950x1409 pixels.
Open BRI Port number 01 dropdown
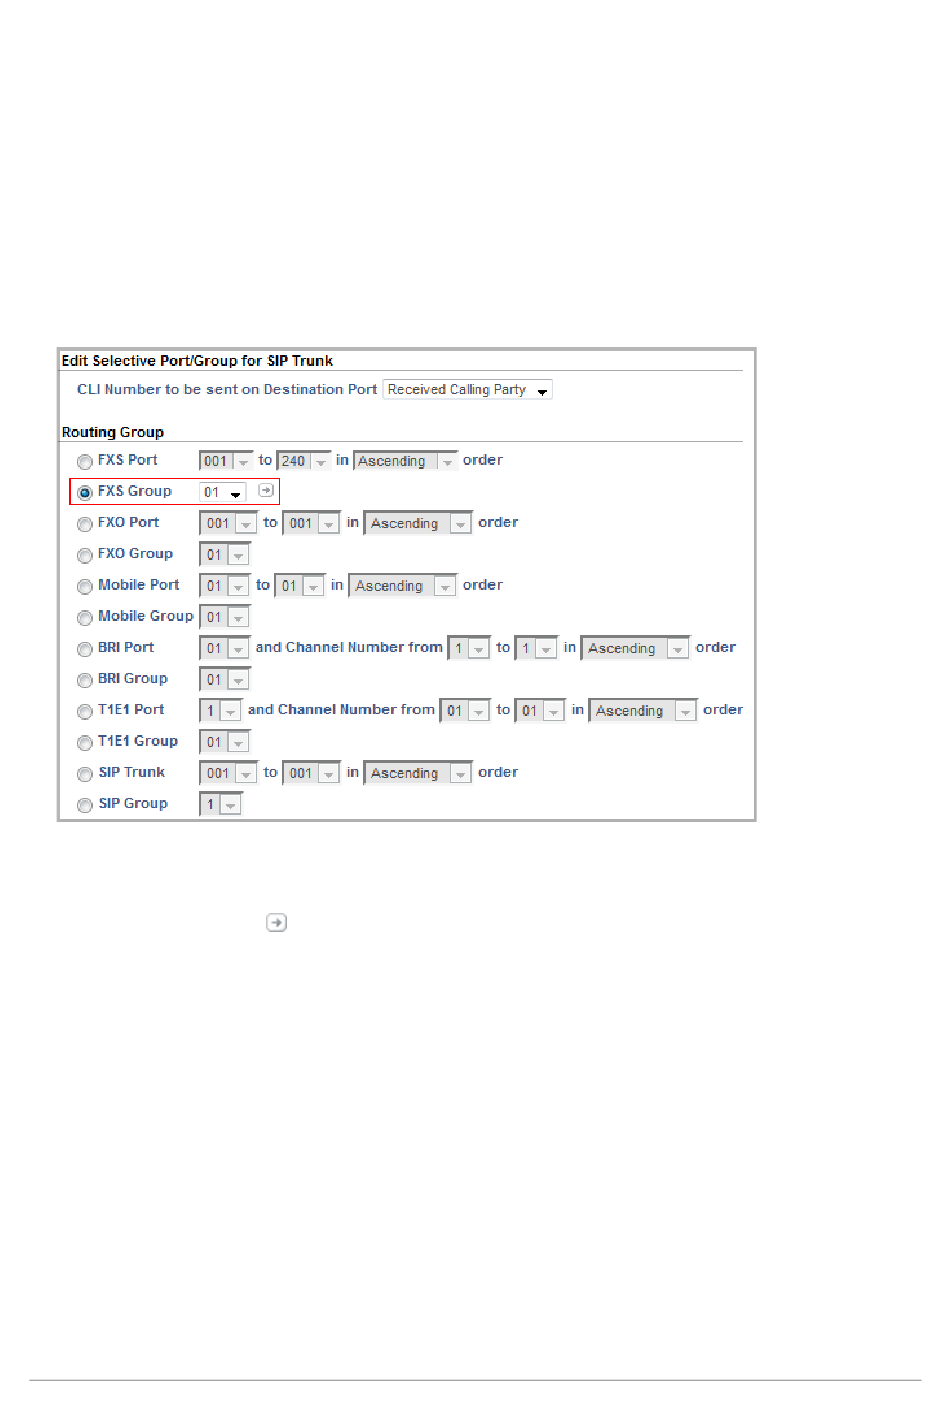(x=225, y=648)
